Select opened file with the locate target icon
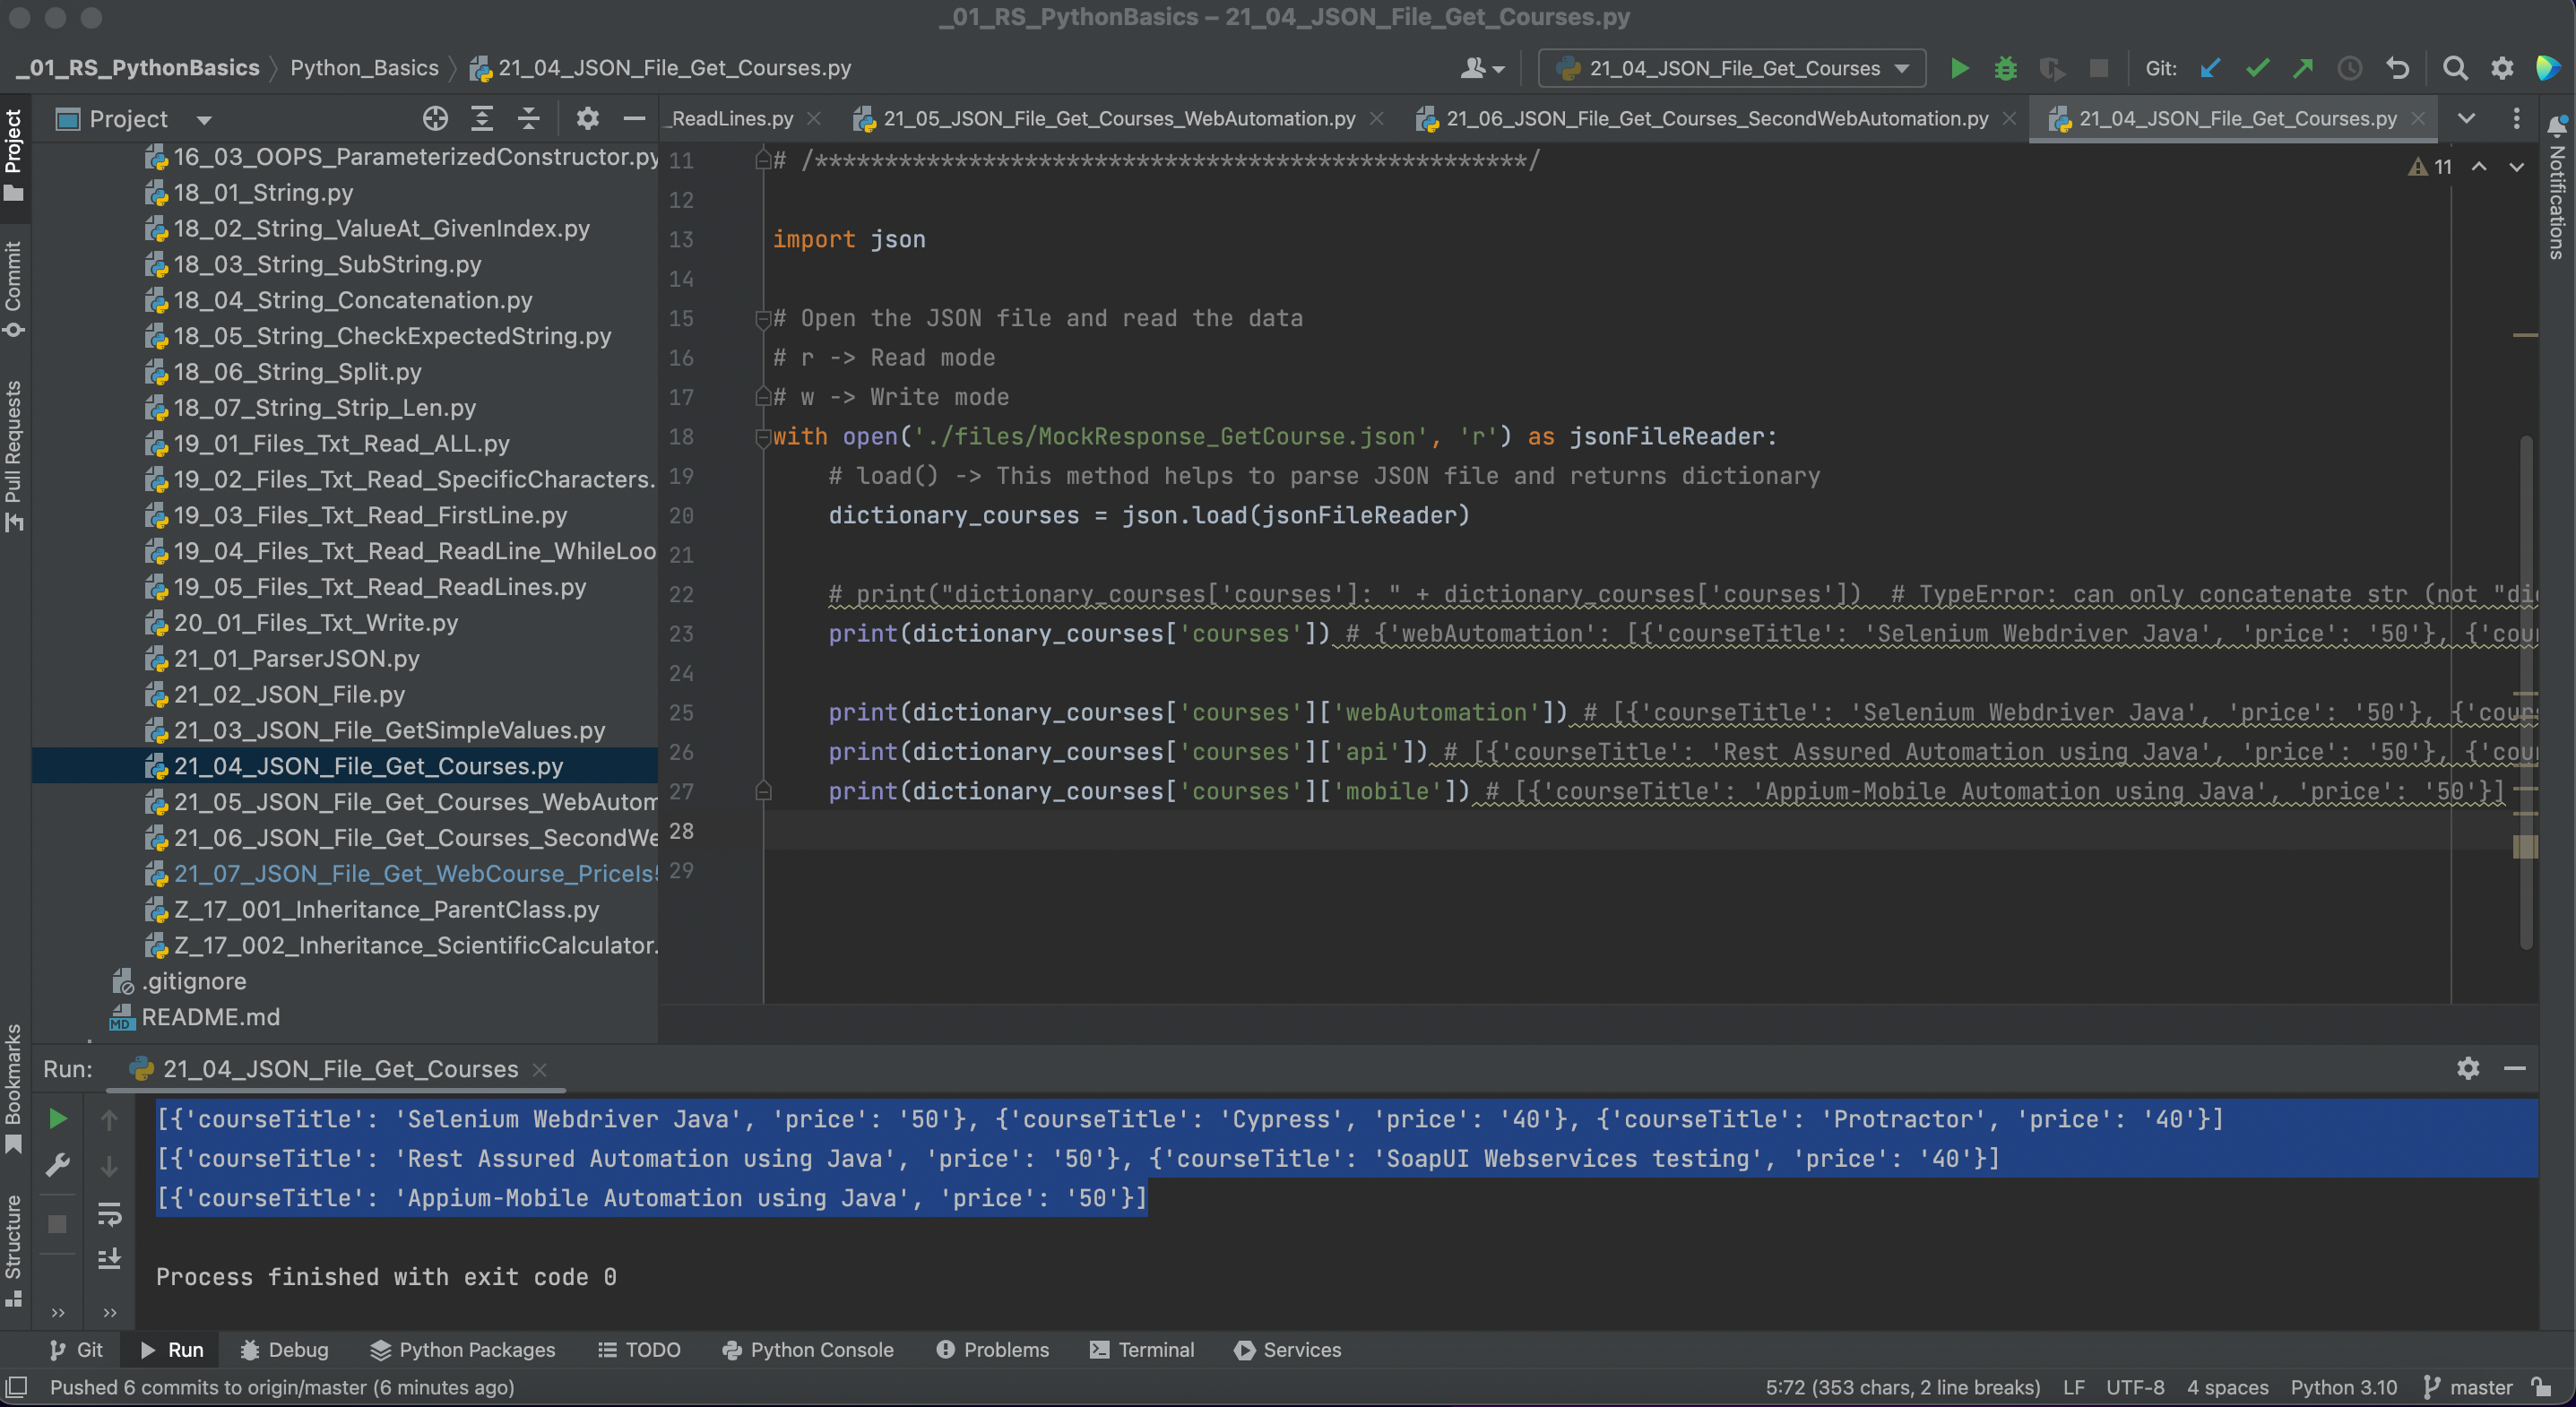 click(435, 119)
